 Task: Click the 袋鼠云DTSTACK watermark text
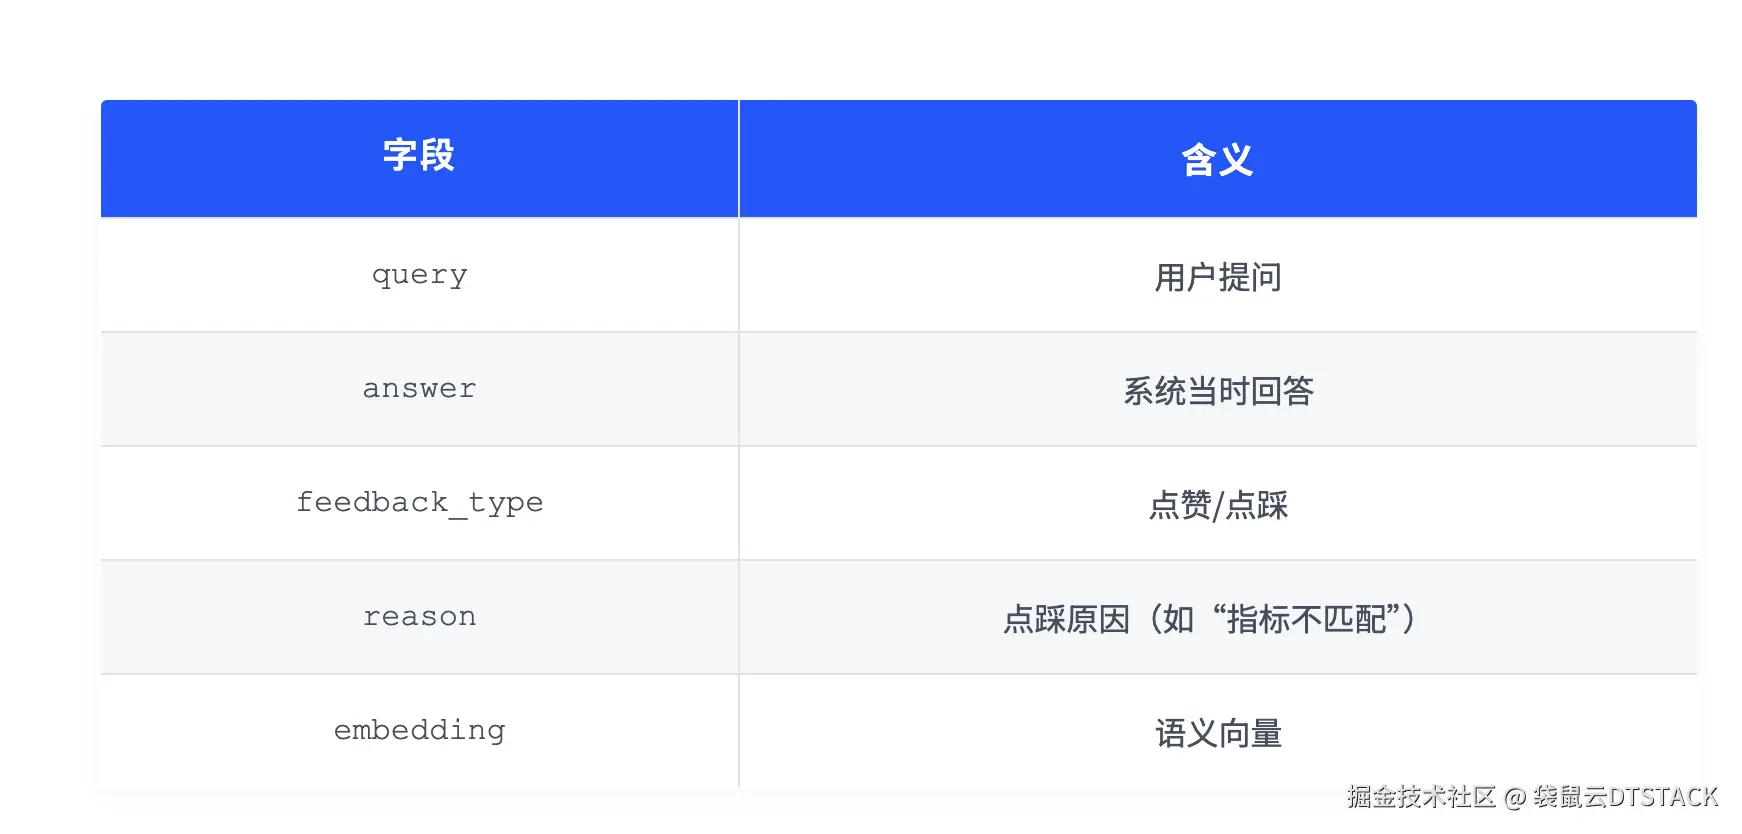click(x=1625, y=797)
